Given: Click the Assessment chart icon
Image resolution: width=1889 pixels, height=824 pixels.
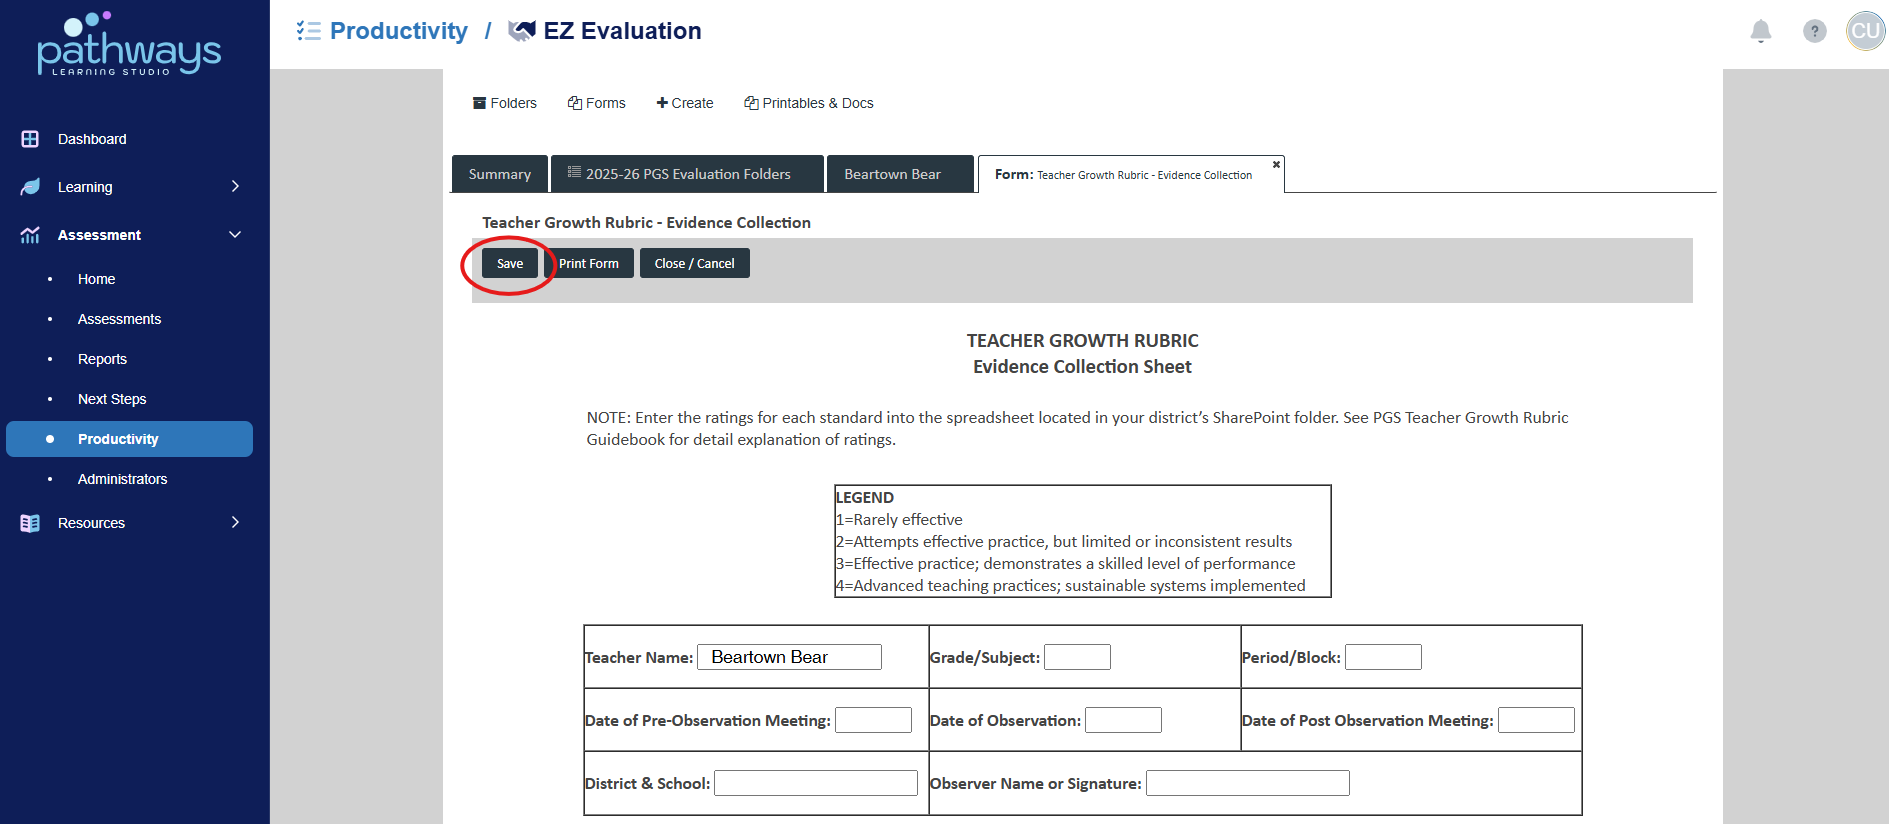Looking at the screenshot, I should point(30,235).
